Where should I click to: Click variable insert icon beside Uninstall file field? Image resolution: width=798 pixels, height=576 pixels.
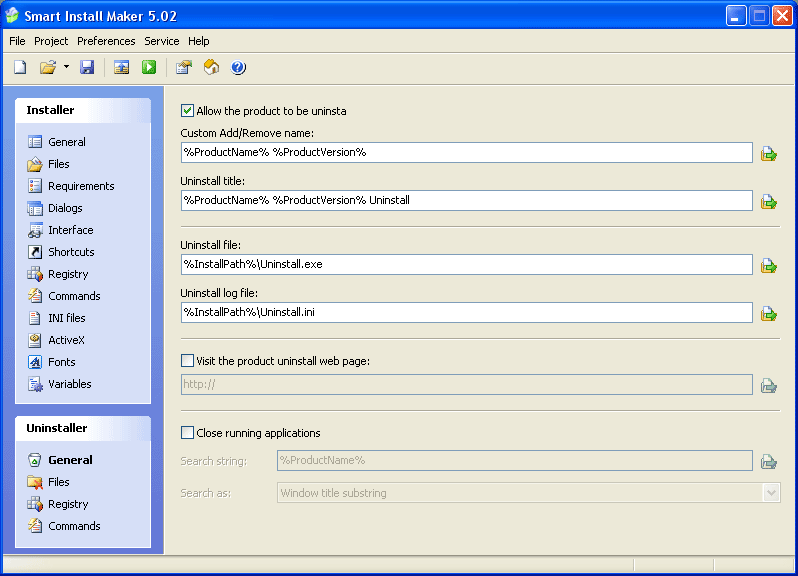[x=768, y=265]
